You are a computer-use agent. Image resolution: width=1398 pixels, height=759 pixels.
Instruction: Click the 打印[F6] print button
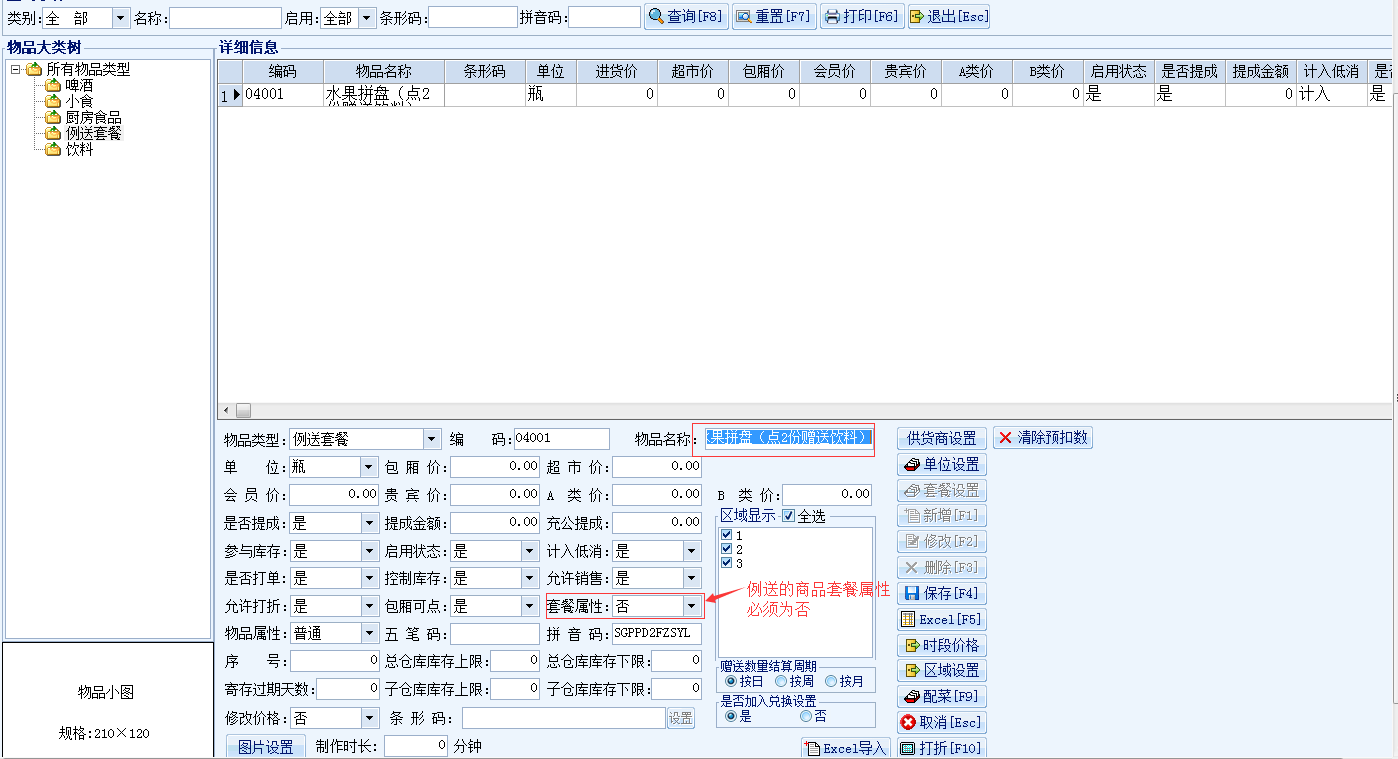point(861,17)
